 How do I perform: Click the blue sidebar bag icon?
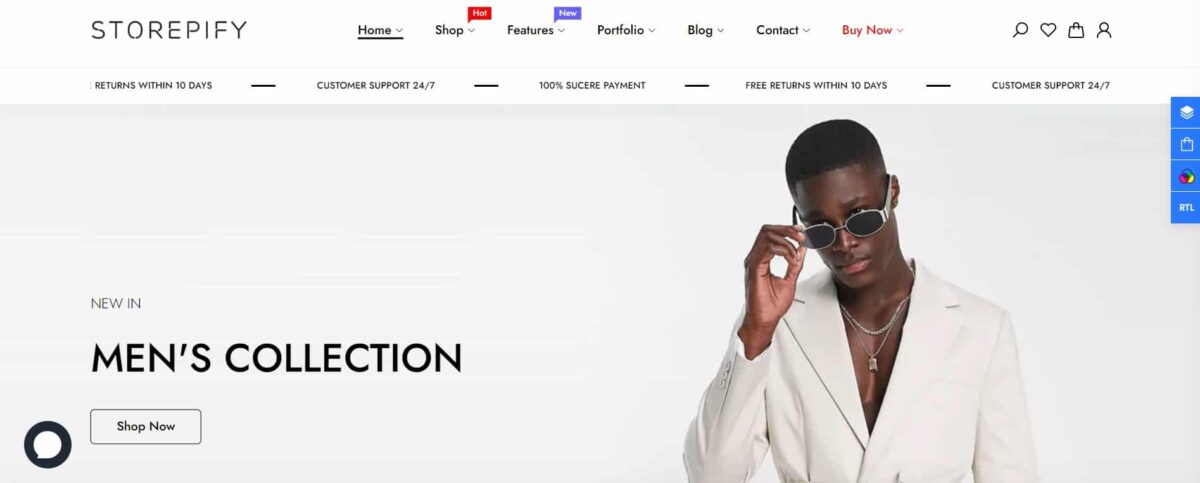(1186, 144)
